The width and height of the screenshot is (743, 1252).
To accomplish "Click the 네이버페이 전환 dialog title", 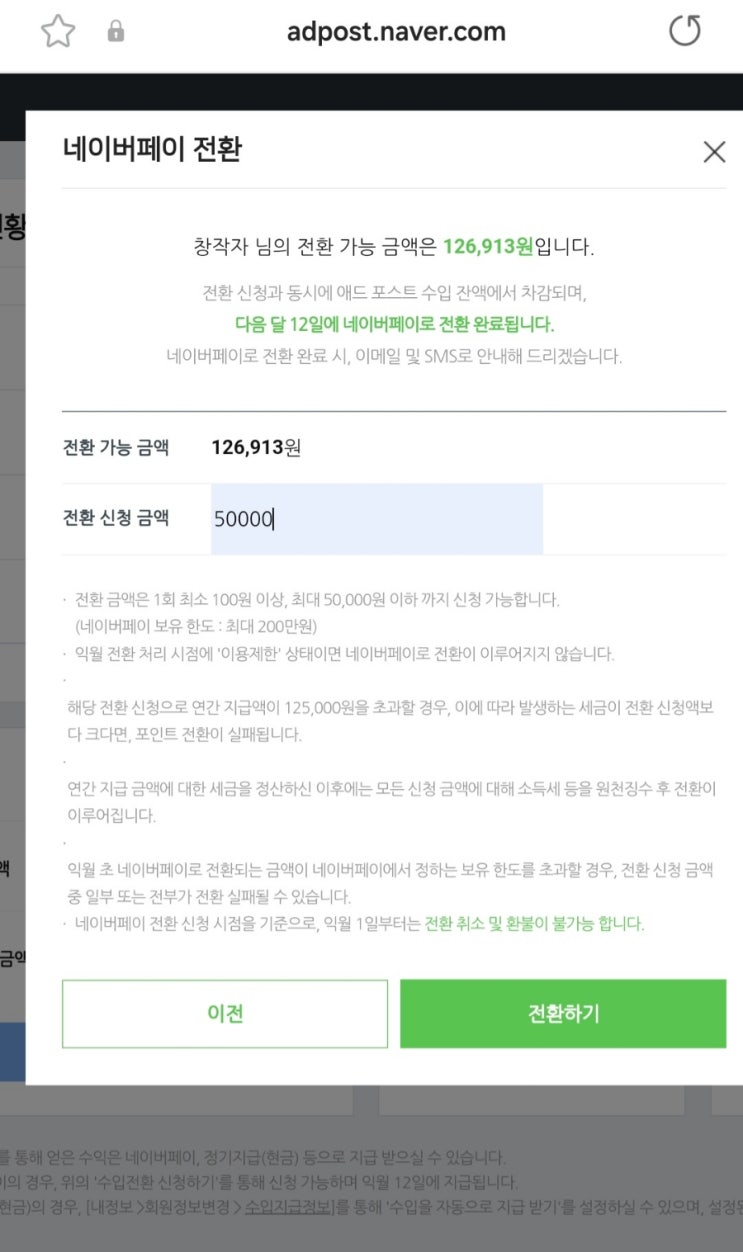I will click(x=152, y=150).
